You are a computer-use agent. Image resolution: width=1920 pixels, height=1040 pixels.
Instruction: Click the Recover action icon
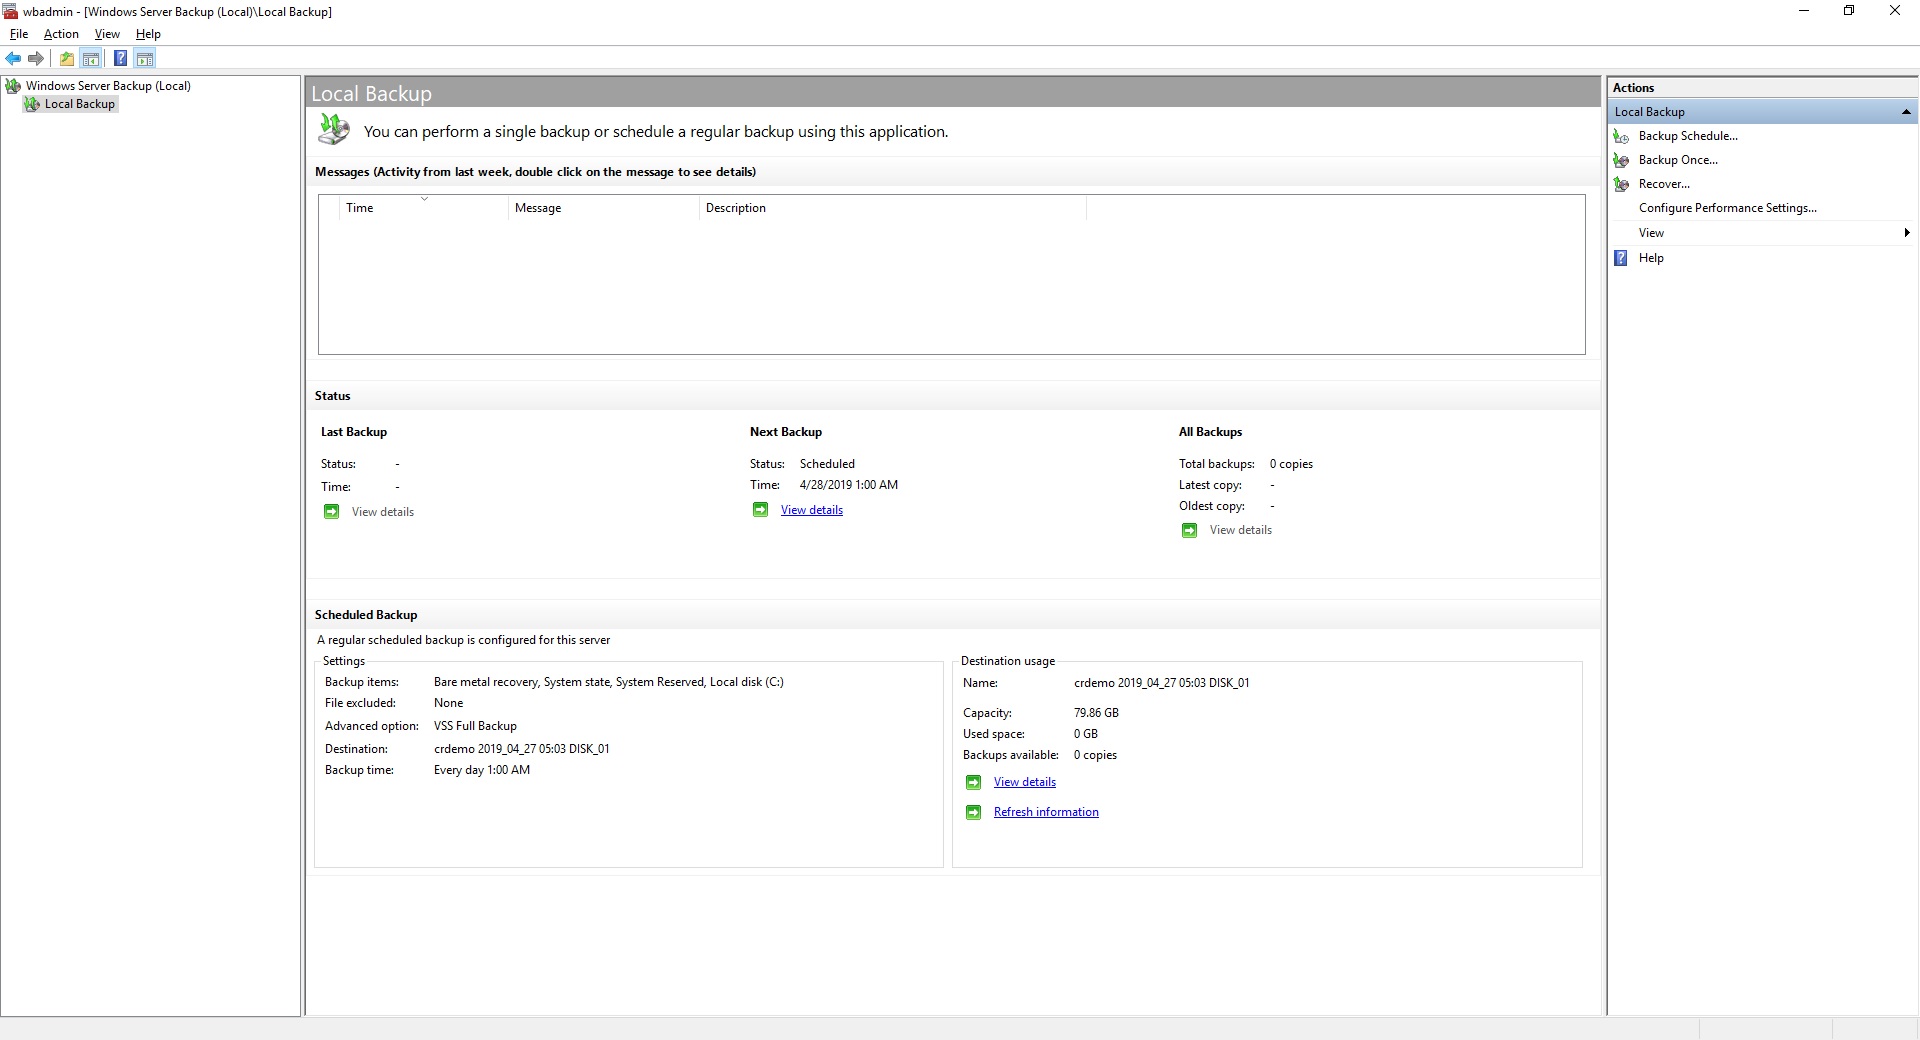point(1621,184)
